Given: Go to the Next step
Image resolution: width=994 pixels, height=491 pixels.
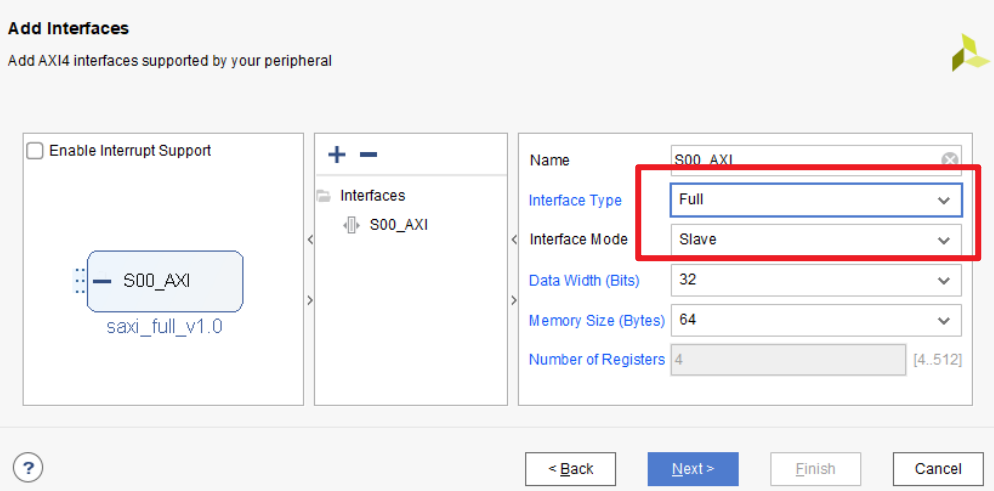Looking at the screenshot, I should pyautogui.click(x=693, y=469).
